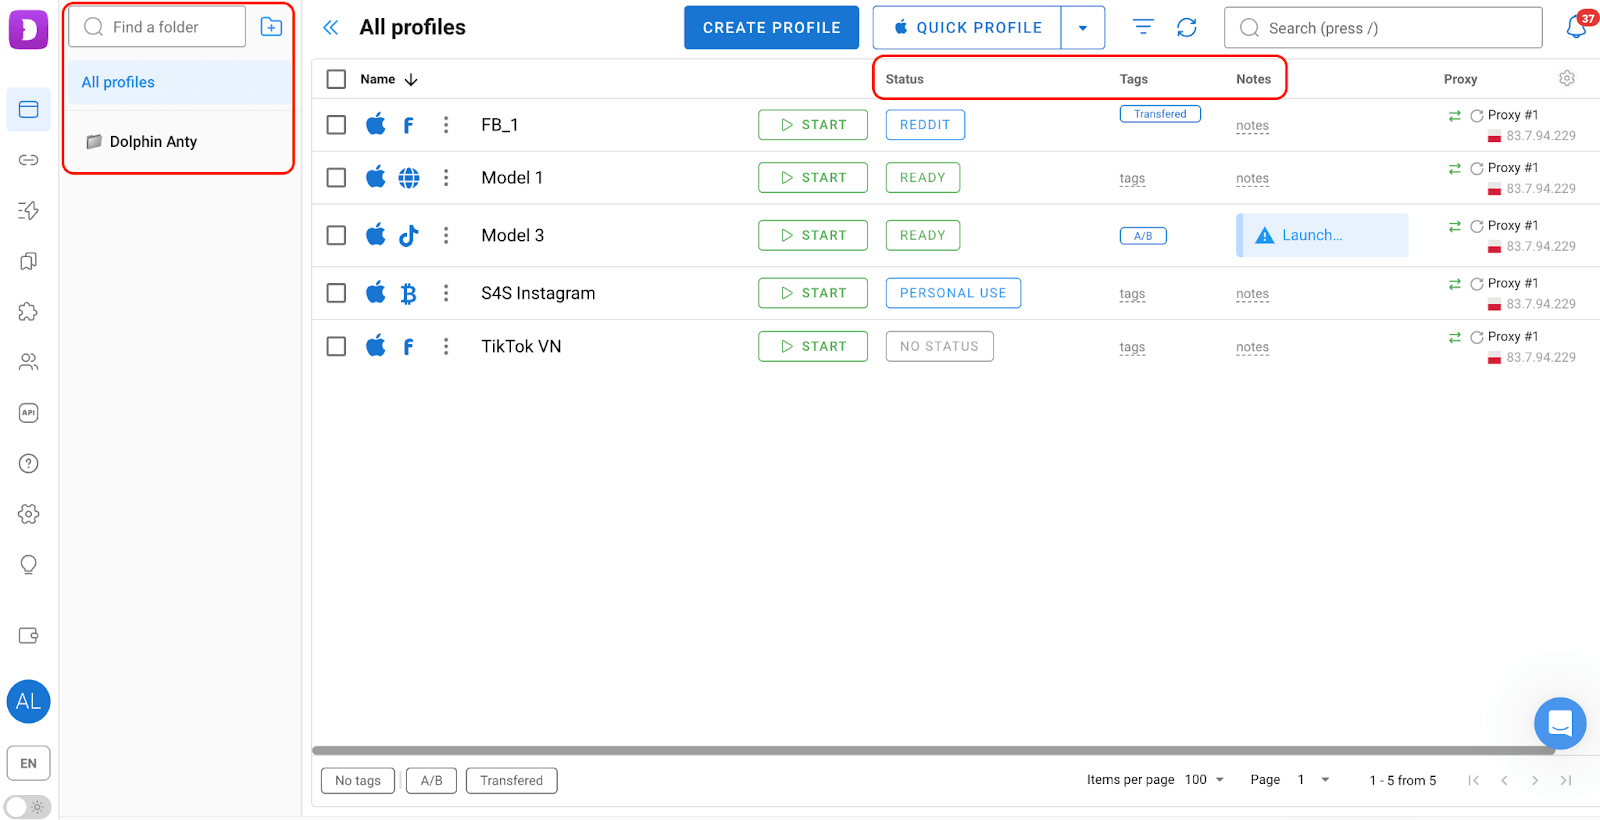
Task: Open table column settings gear
Action: click(x=1567, y=78)
